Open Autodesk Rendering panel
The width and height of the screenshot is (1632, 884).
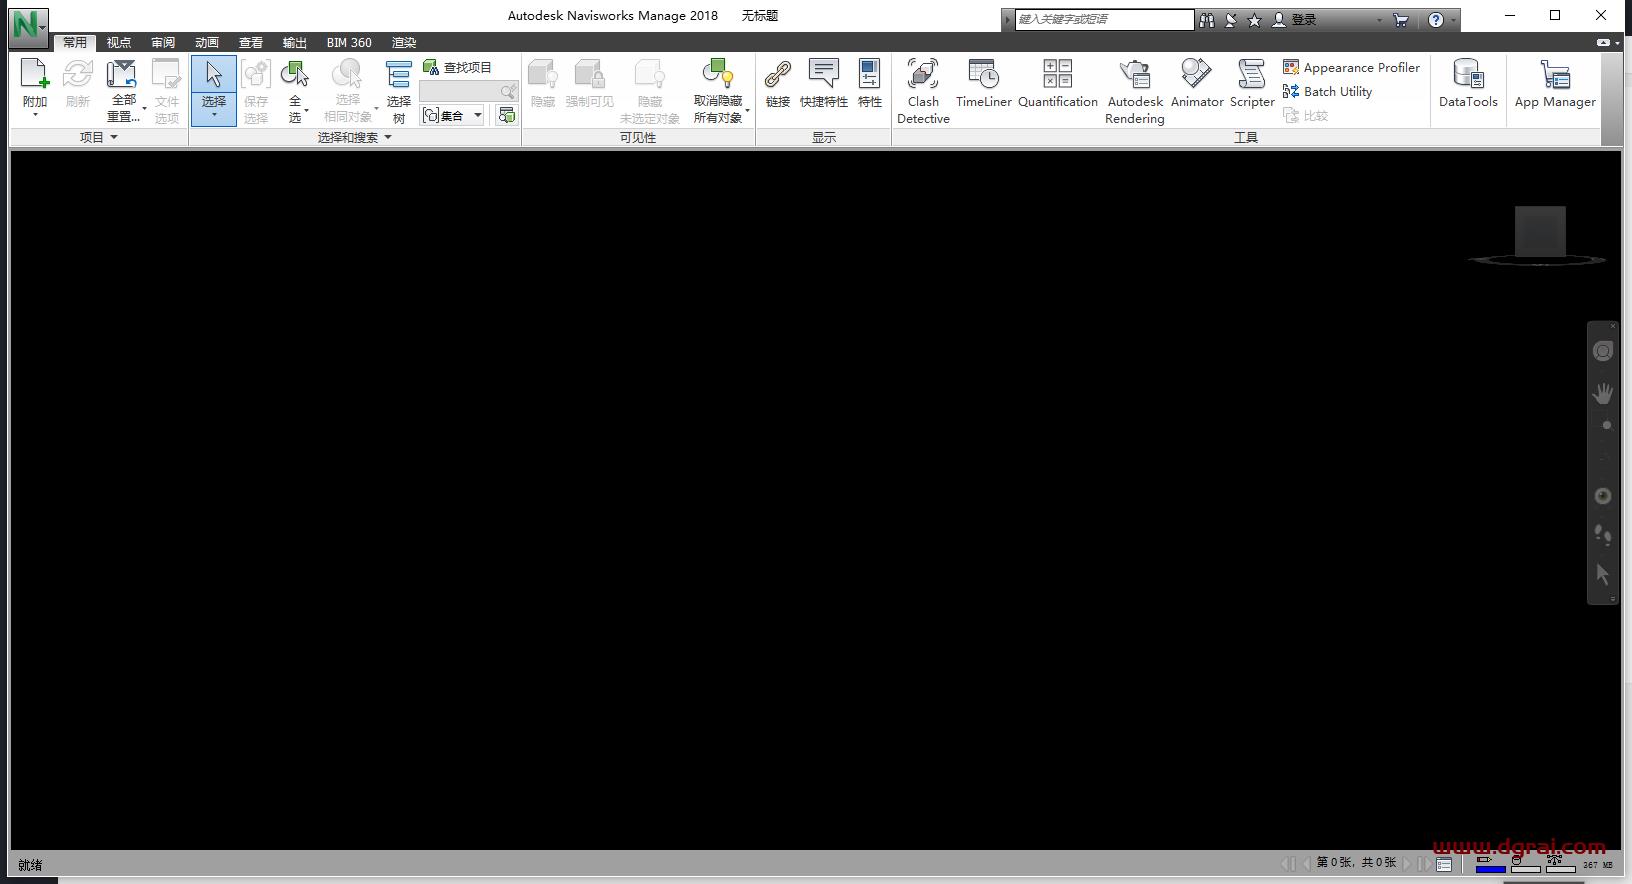click(x=1134, y=91)
